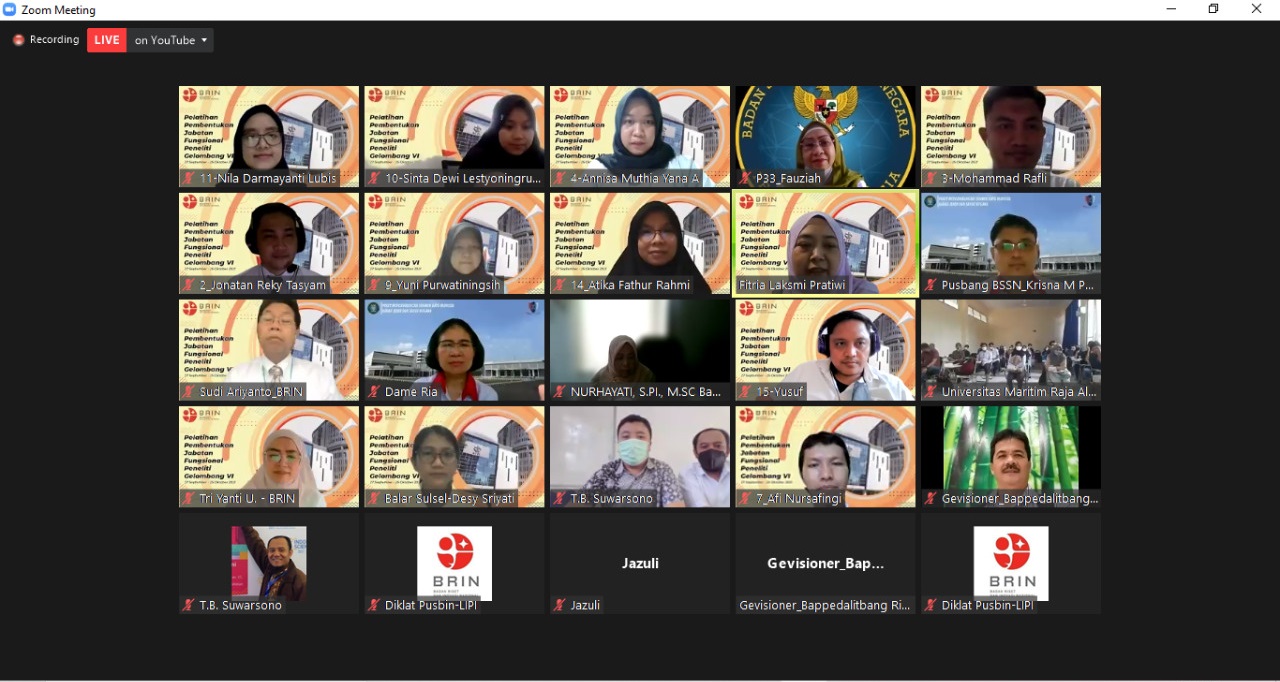Open the "on YouTube" live stream dropdown
The width and height of the screenshot is (1280, 682).
[x=171, y=40]
